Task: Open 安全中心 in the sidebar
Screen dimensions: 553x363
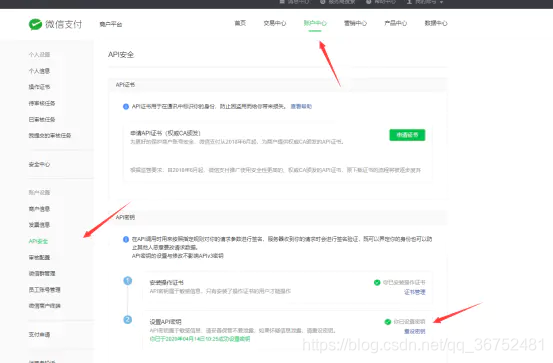Action: tap(39, 164)
